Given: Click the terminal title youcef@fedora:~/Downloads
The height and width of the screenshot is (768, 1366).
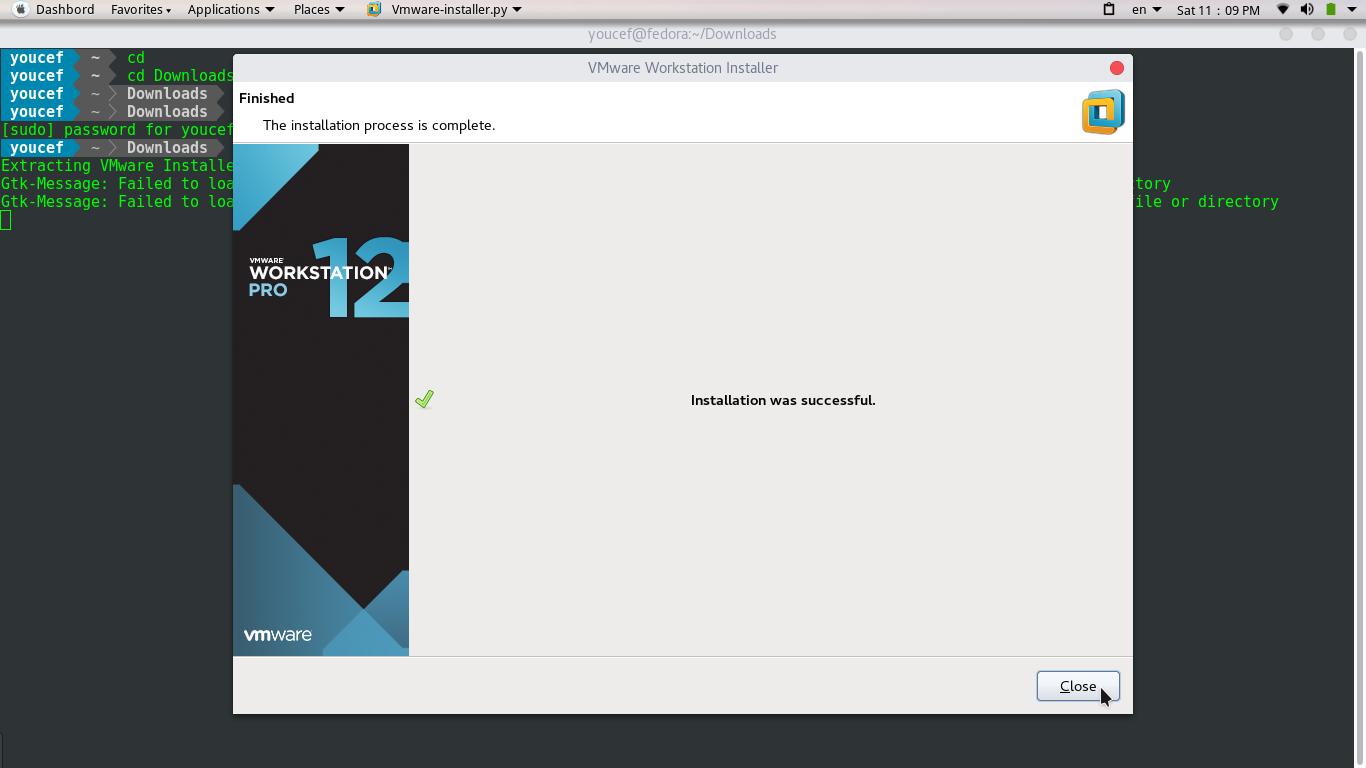Looking at the screenshot, I should coord(683,34).
